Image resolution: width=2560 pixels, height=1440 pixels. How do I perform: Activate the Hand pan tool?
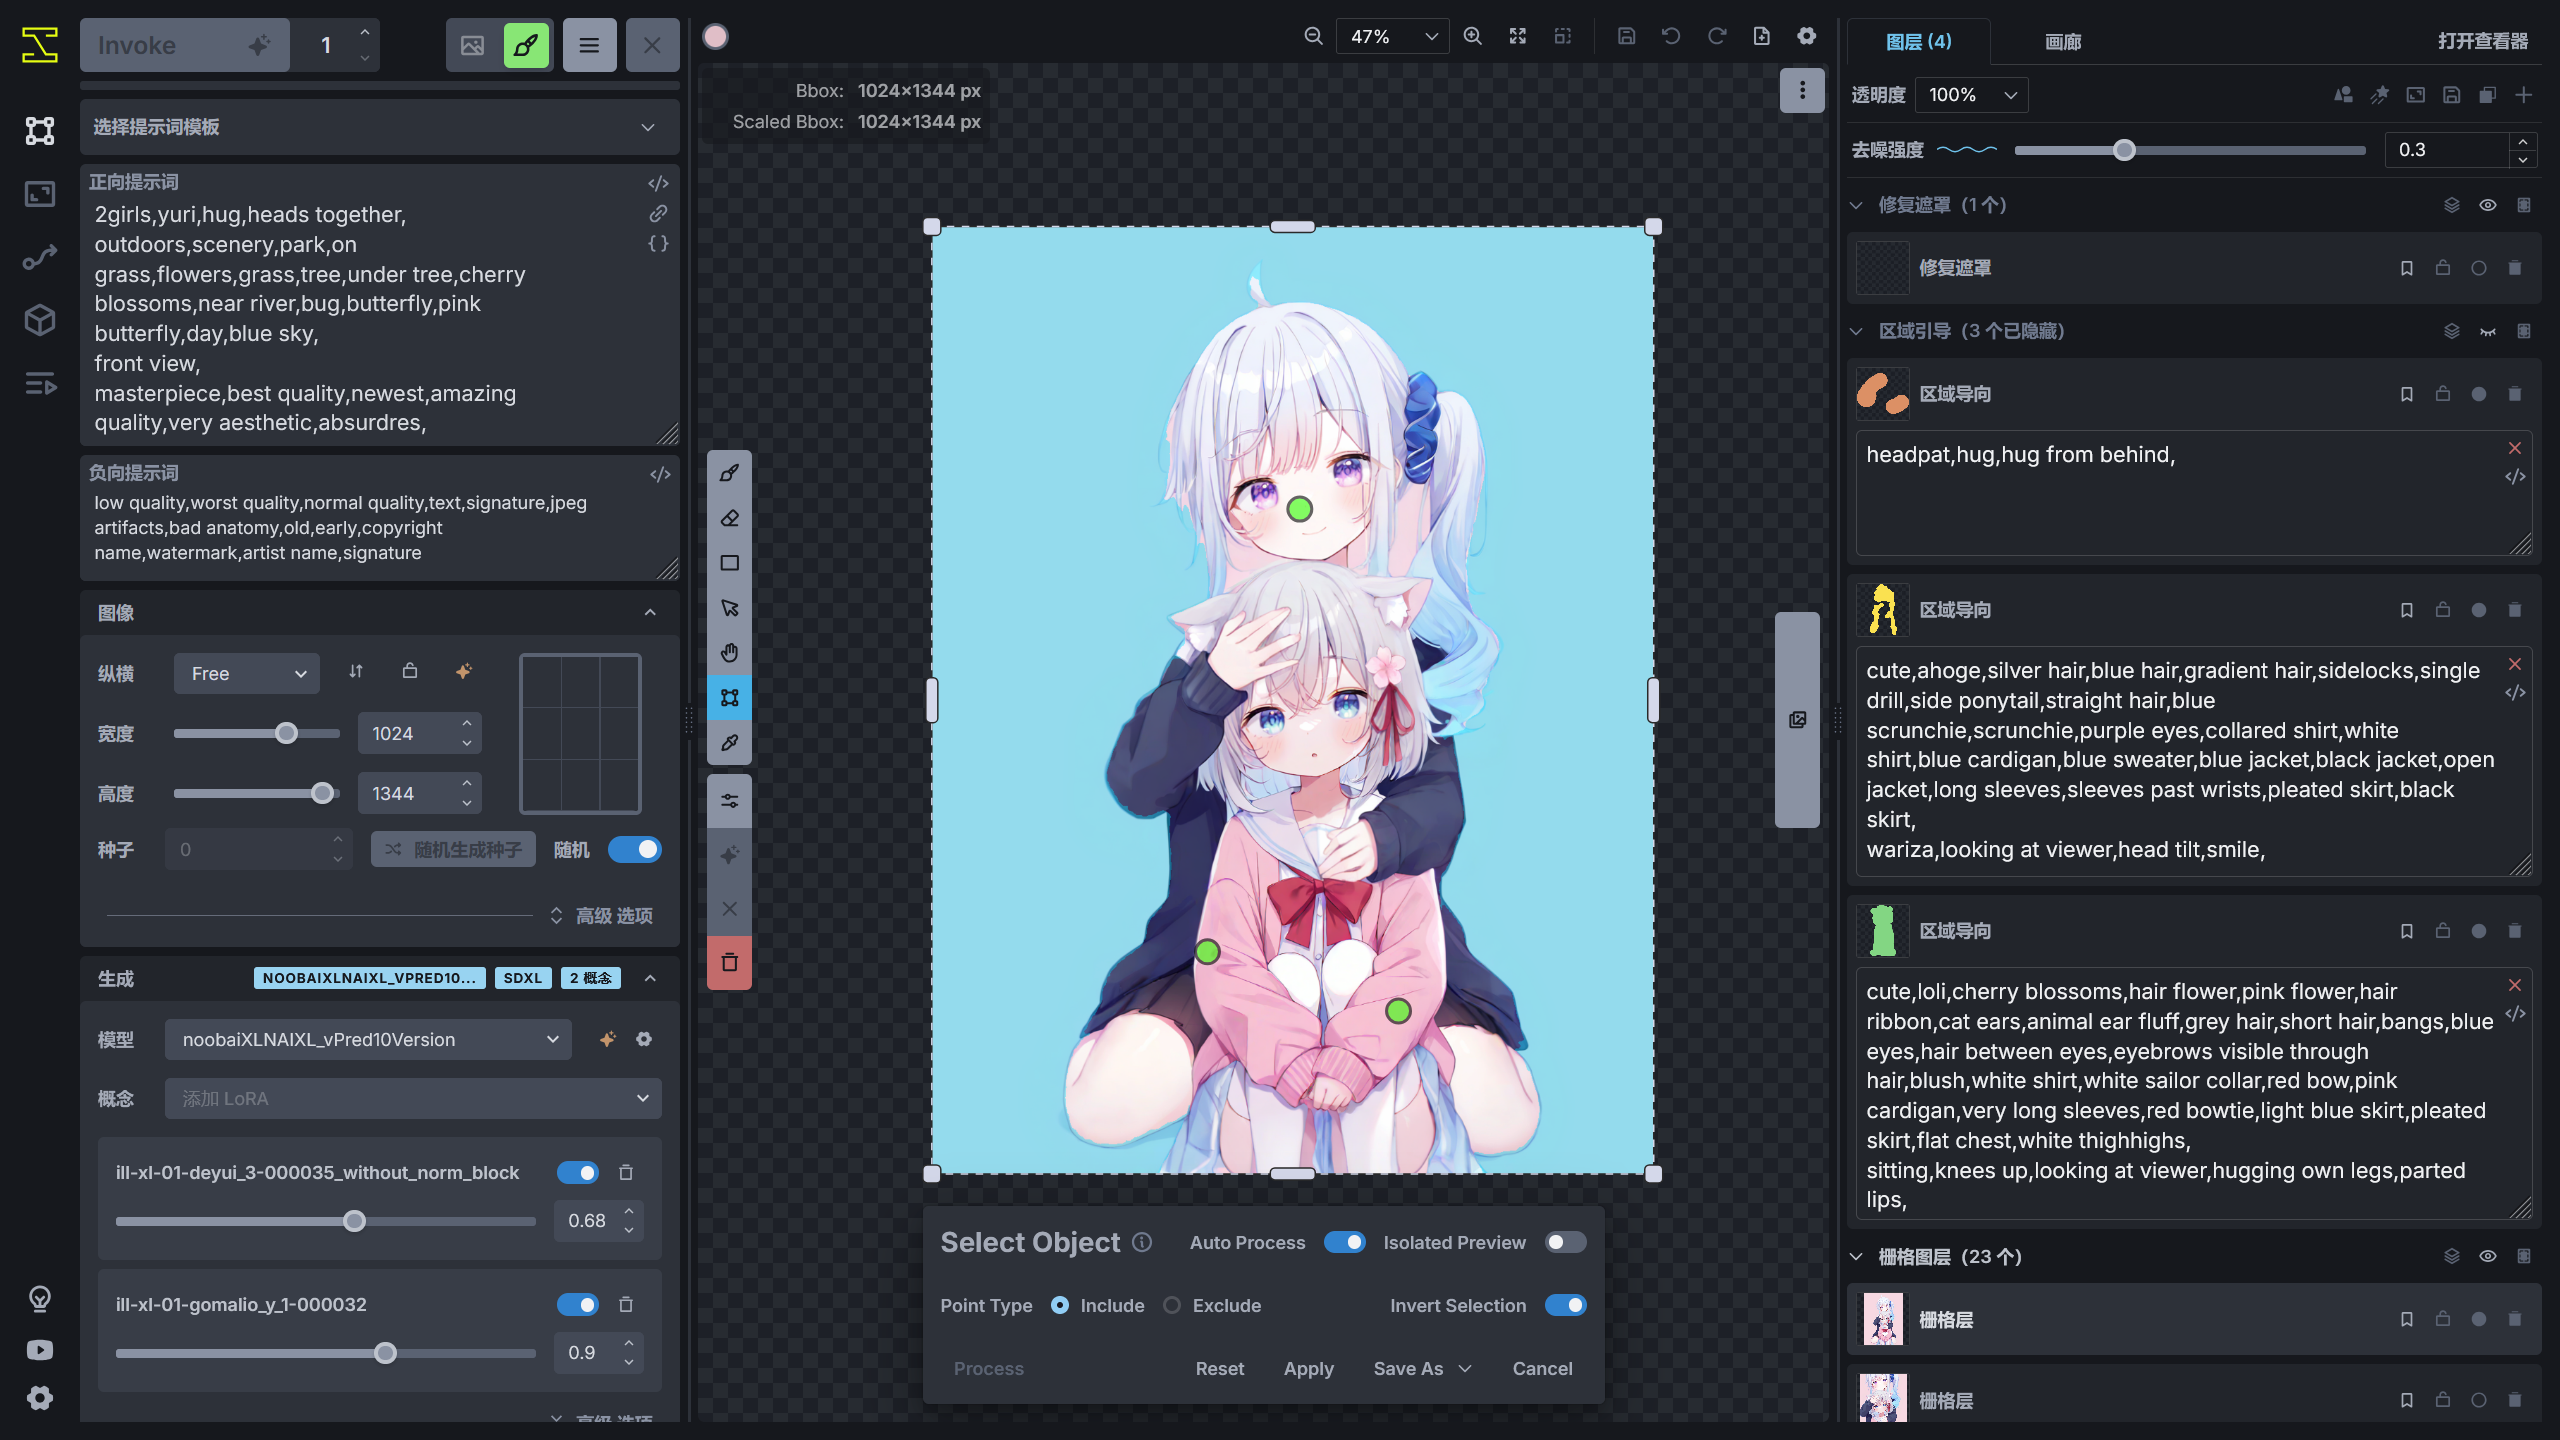click(x=729, y=652)
